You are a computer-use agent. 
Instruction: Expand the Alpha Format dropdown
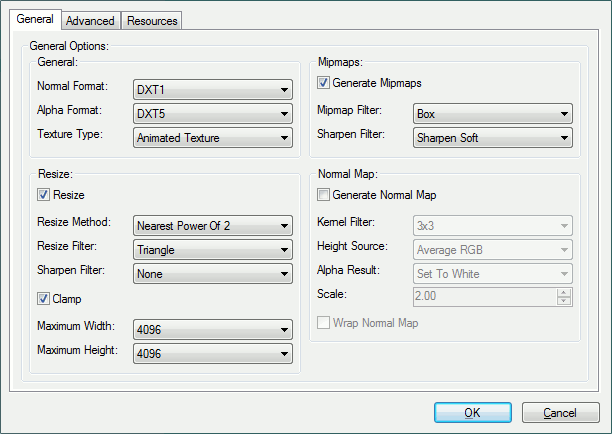click(212, 113)
